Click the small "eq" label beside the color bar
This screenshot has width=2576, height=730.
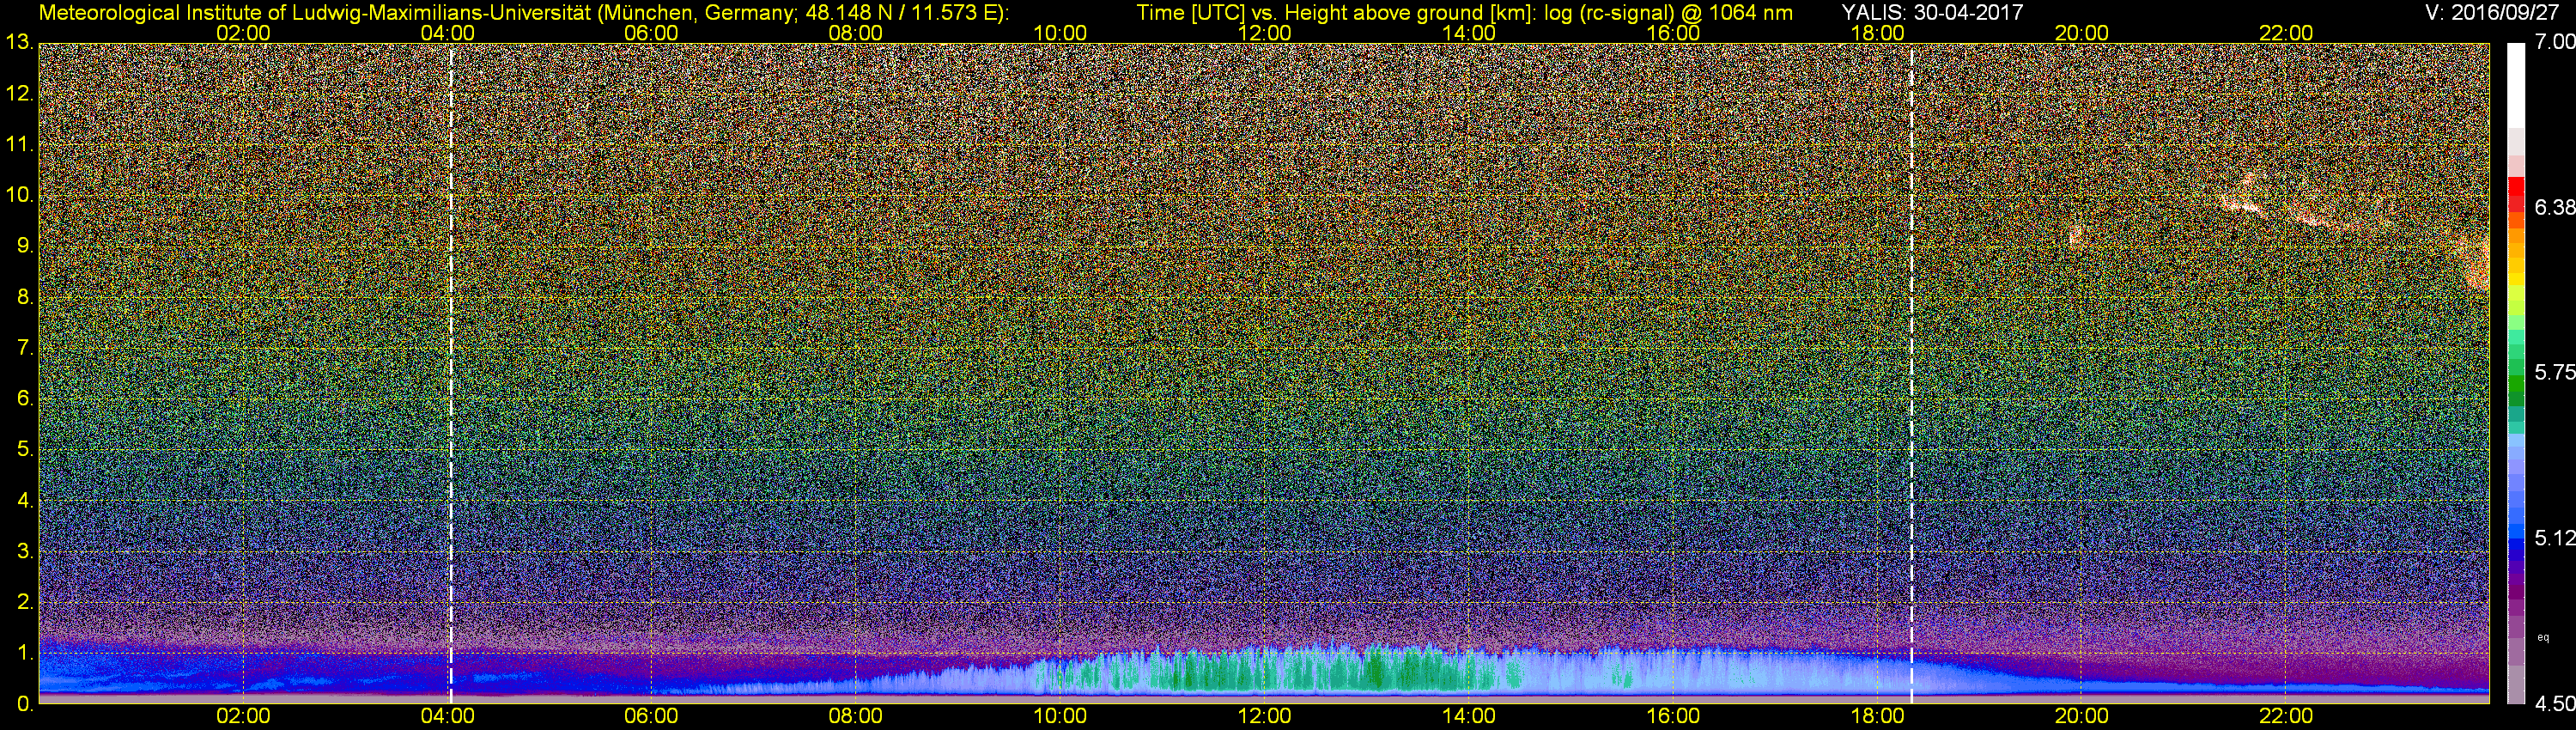click(2544, 637)
